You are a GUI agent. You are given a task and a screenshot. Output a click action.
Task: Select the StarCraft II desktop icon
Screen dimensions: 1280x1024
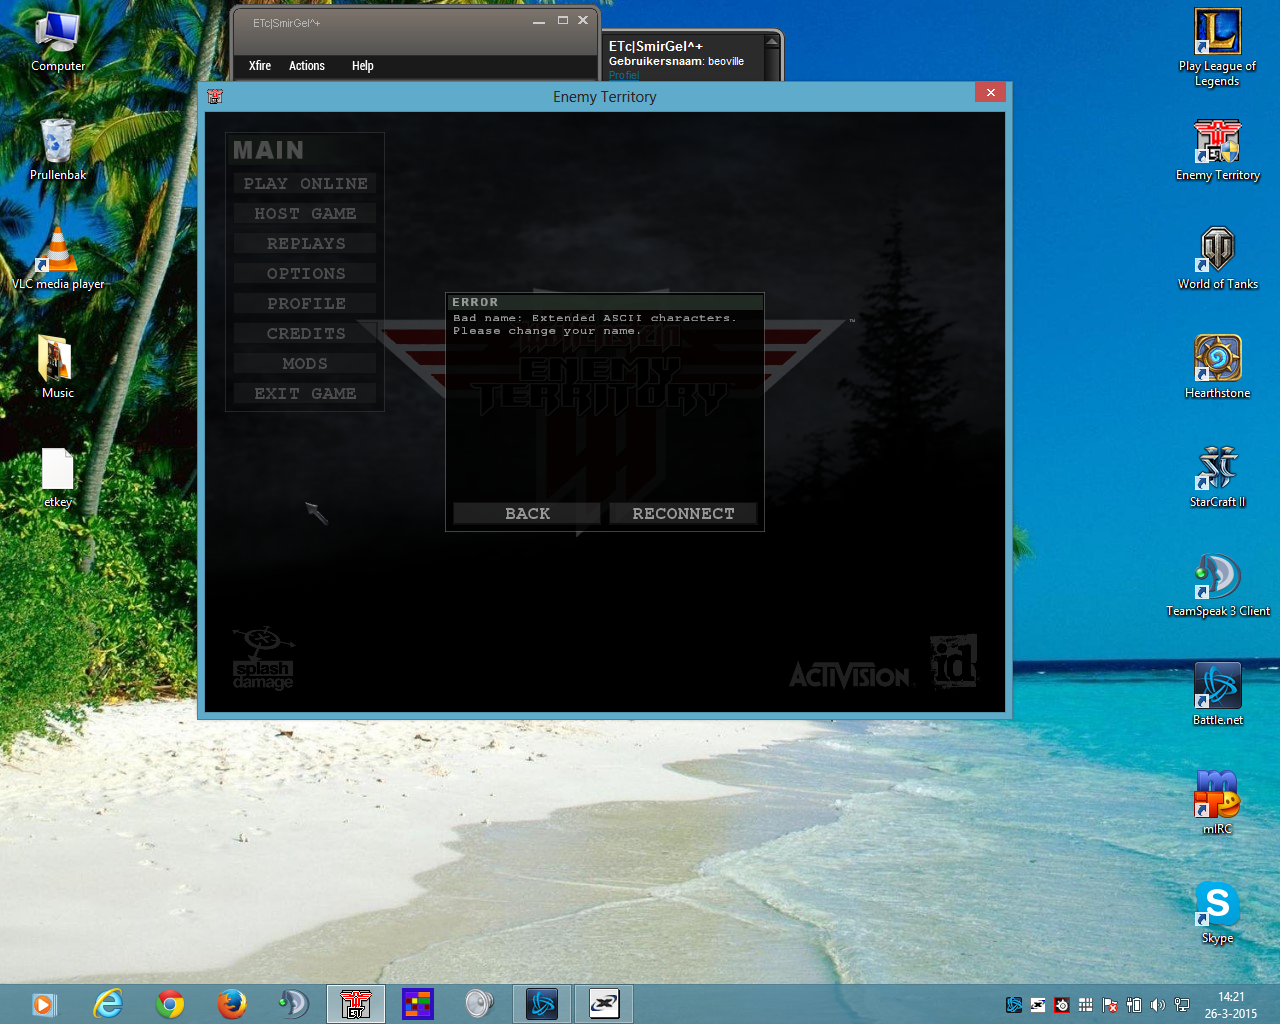click(1217, 469)
